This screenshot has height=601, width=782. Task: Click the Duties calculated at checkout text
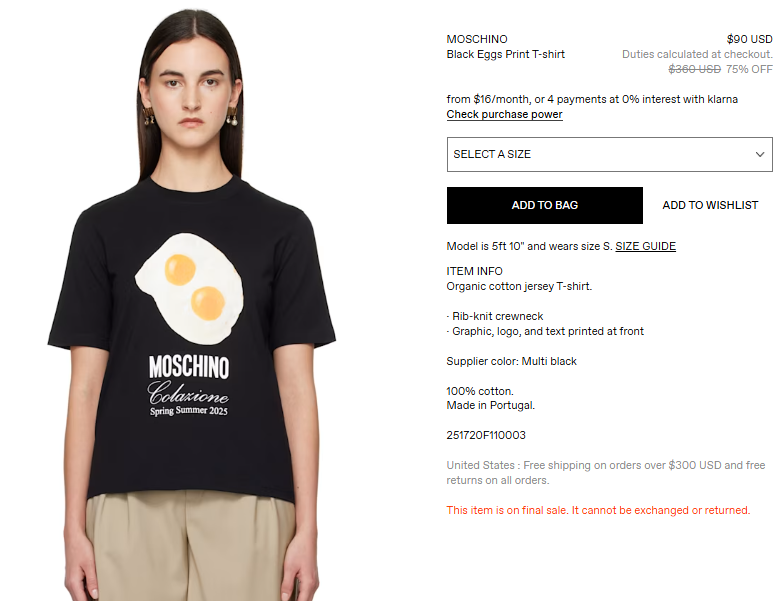tap(697, 54)
